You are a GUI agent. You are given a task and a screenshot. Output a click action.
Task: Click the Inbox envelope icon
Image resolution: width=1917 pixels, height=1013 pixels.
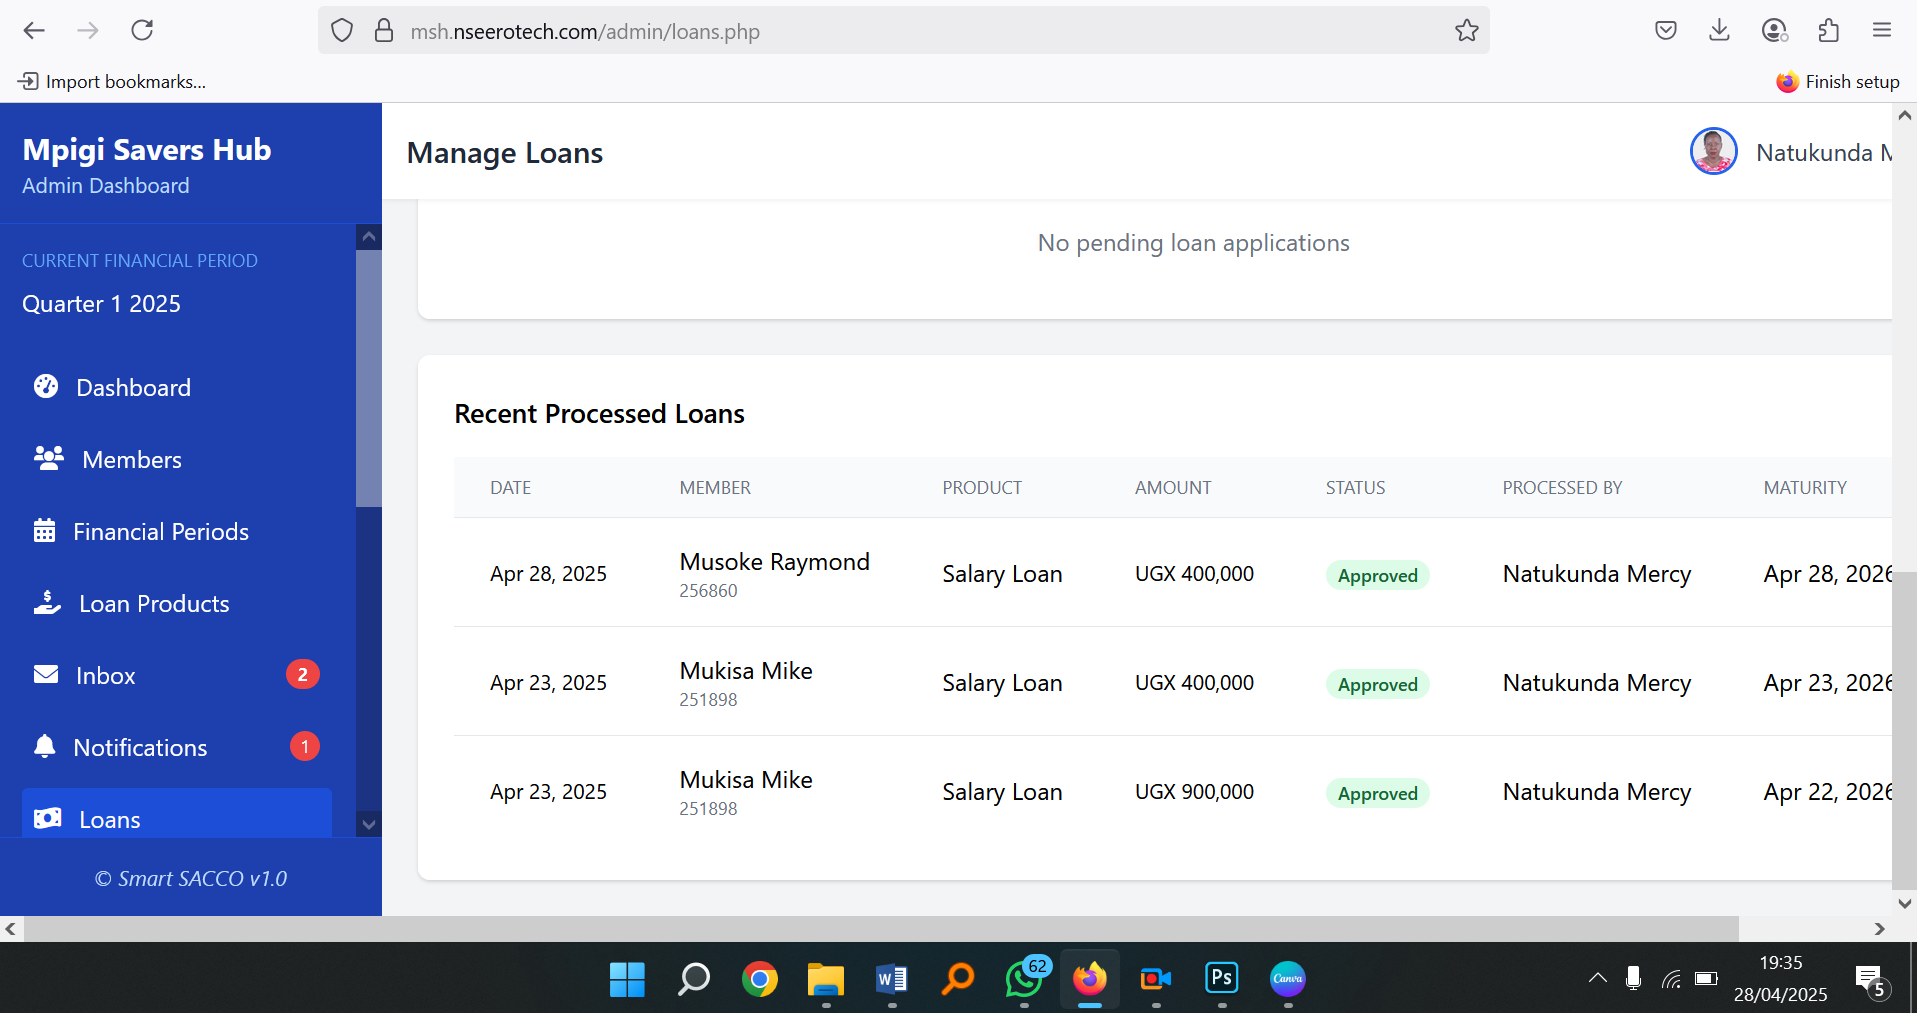pyautogui.click(x=46, y=674)
